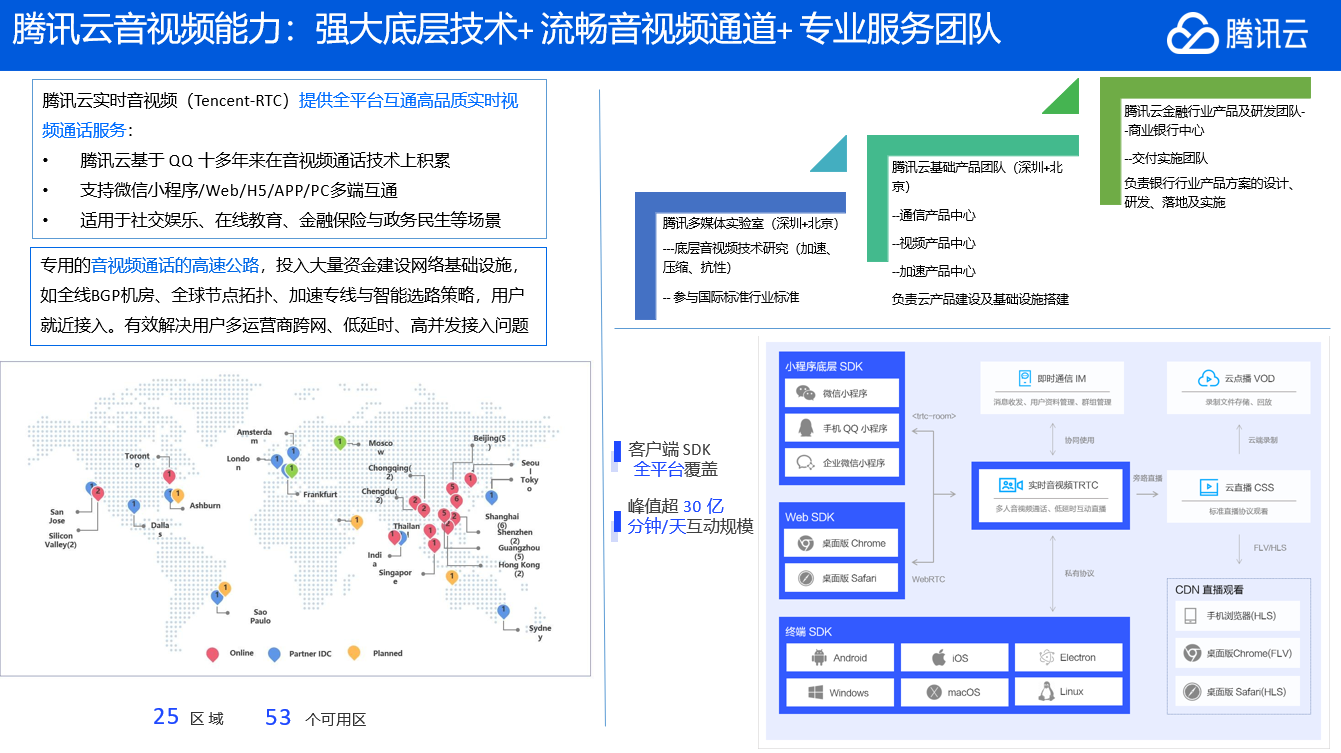Image resolution: width=1341 pixels, height=753 pixels.
Task: Click the Frankfurt label on the map
Action: [x=321, y=494]
